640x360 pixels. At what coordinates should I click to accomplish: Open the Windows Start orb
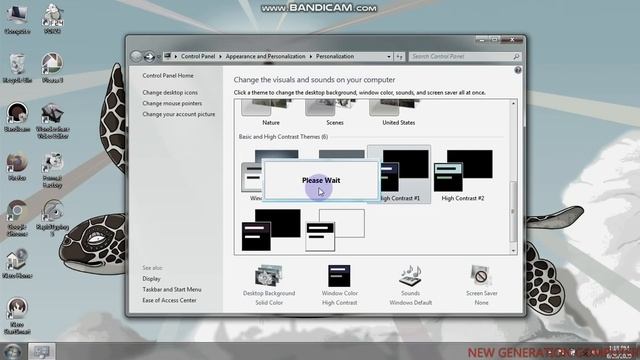click(x=12, y=351)
